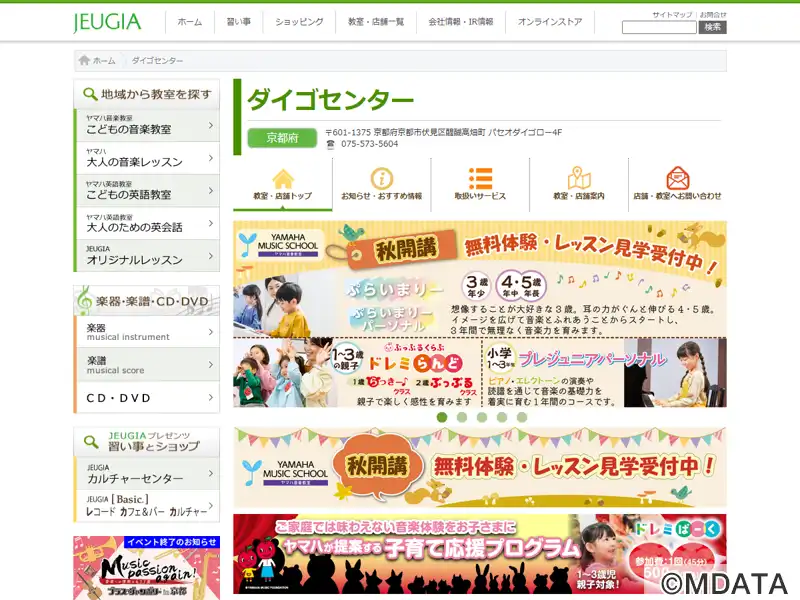Click the 検索 search button
Screen dimensions: 800x600
712,27
